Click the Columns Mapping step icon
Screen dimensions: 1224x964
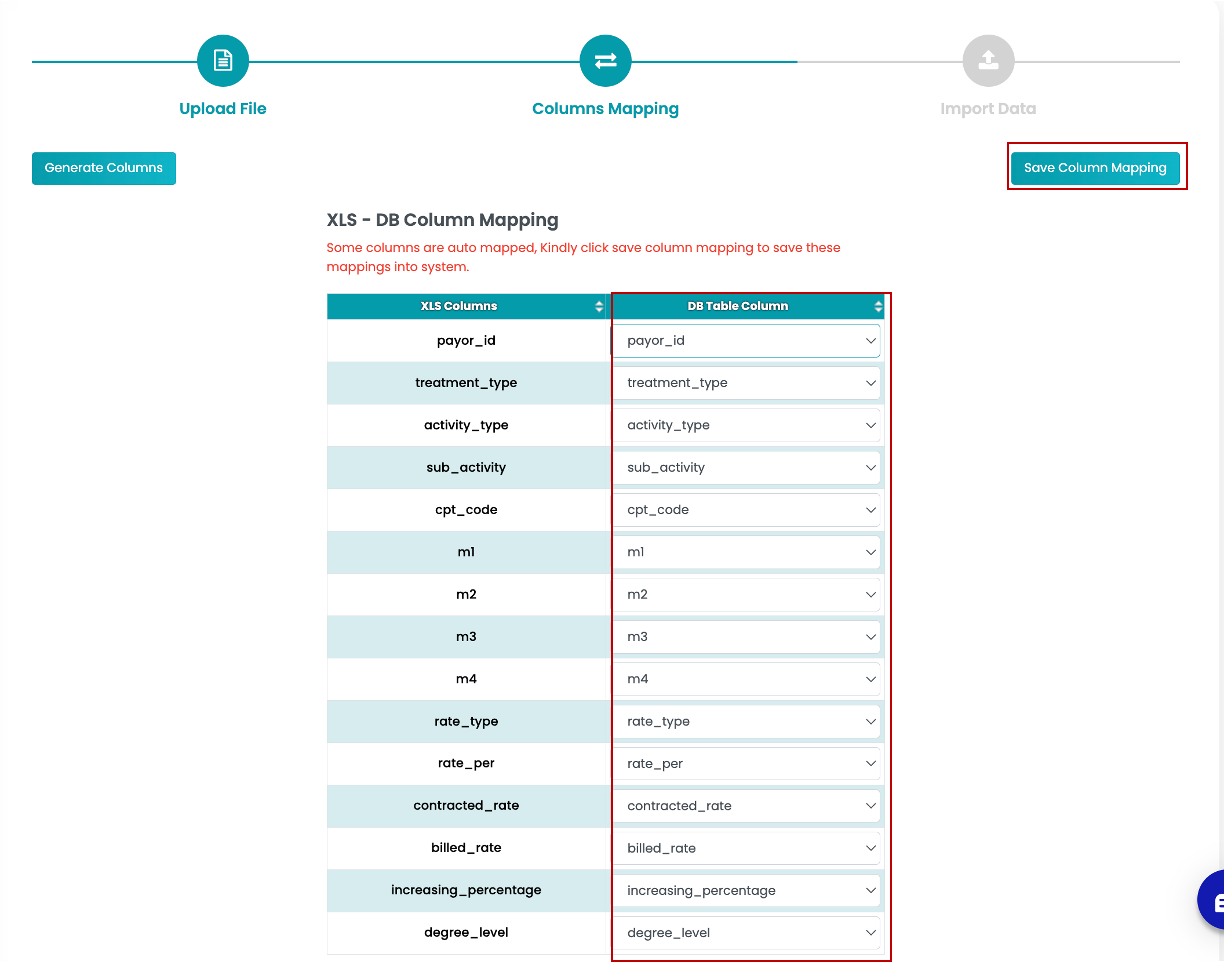(x=606, y=61)
